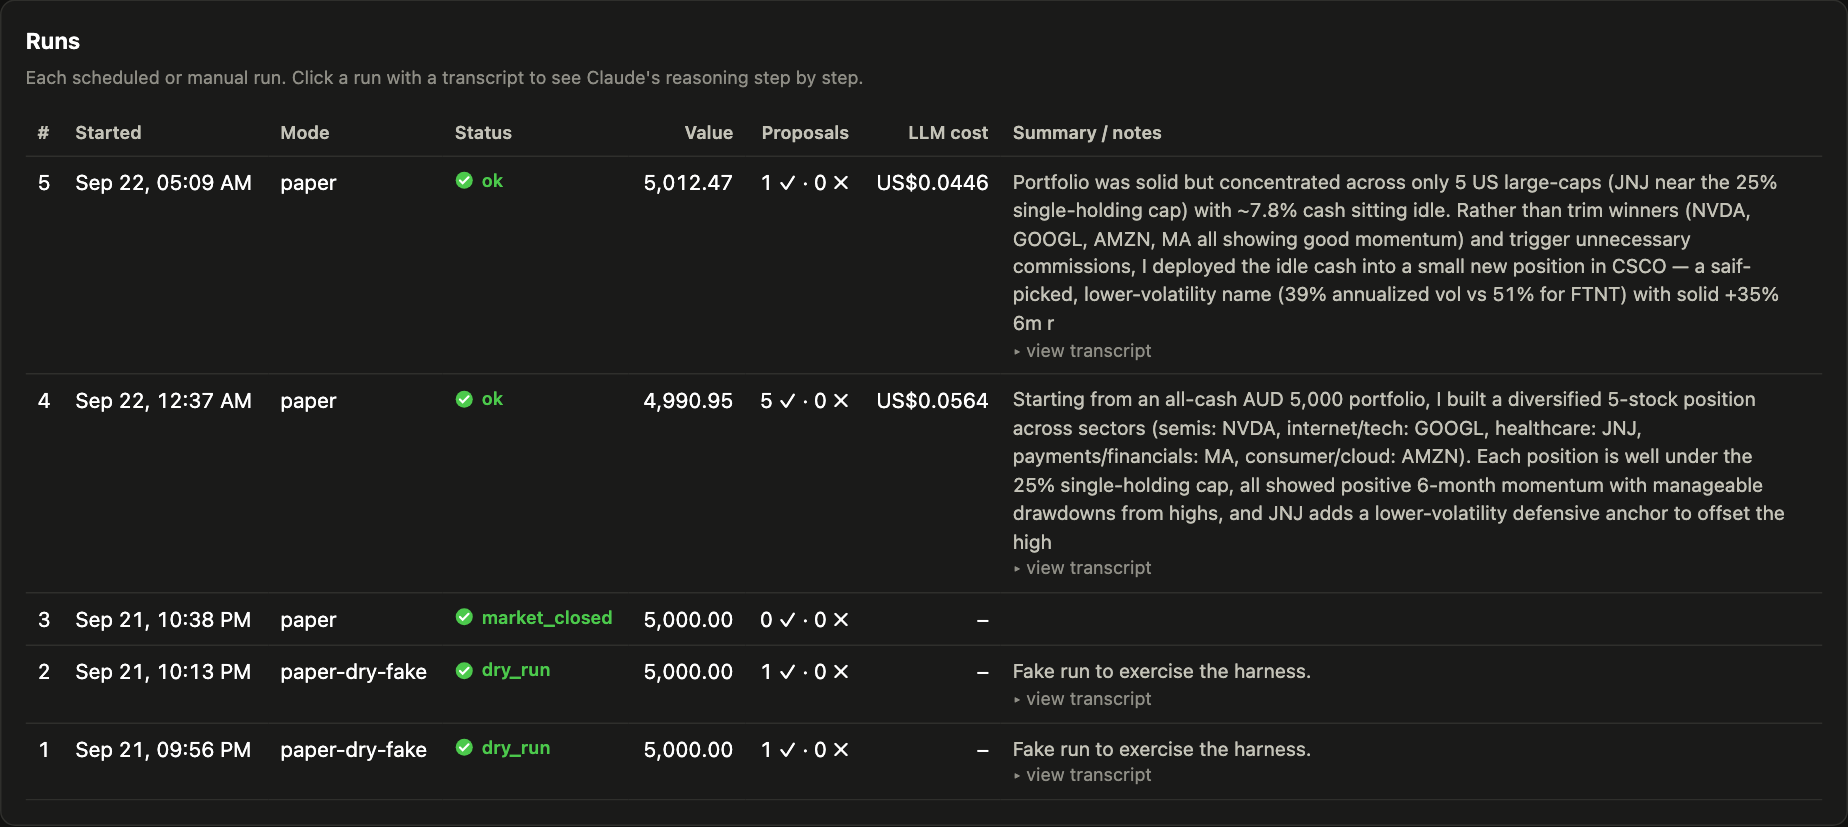Click the paper mode cell in run 5

(x=308, y=183)
